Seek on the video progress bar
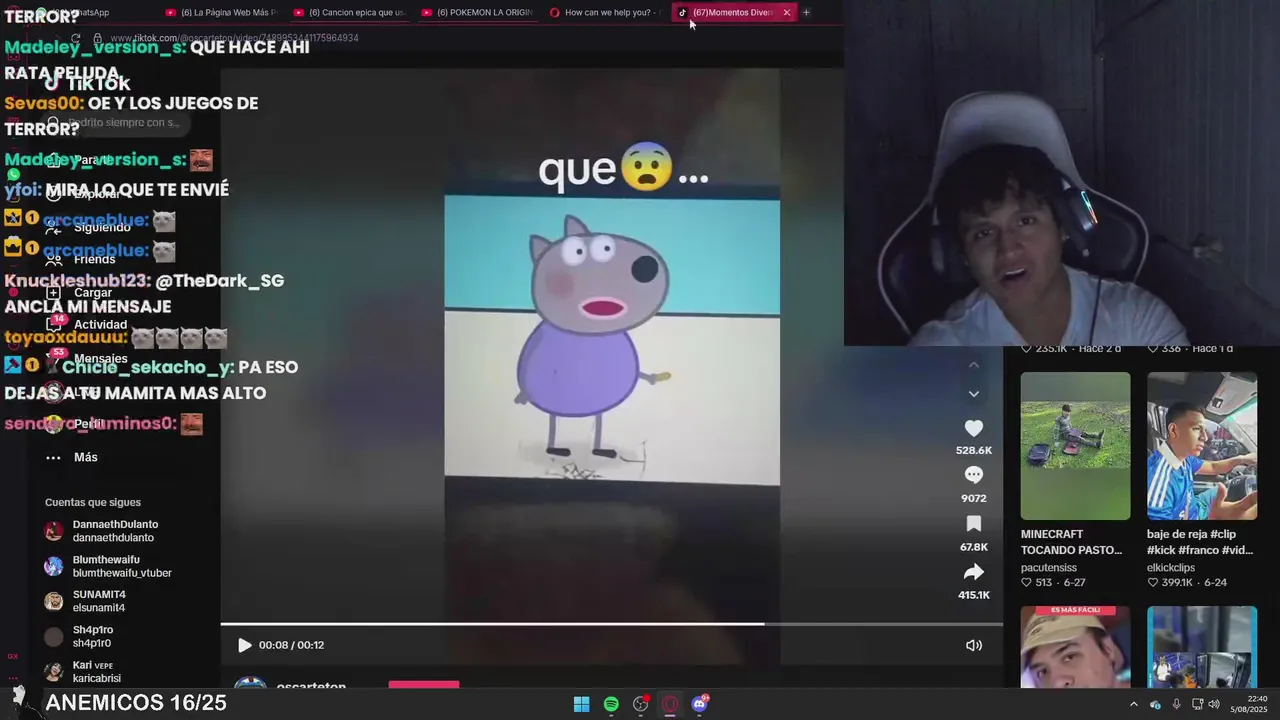This screenshot has width=1280, height=720. [x=611, y=624]
